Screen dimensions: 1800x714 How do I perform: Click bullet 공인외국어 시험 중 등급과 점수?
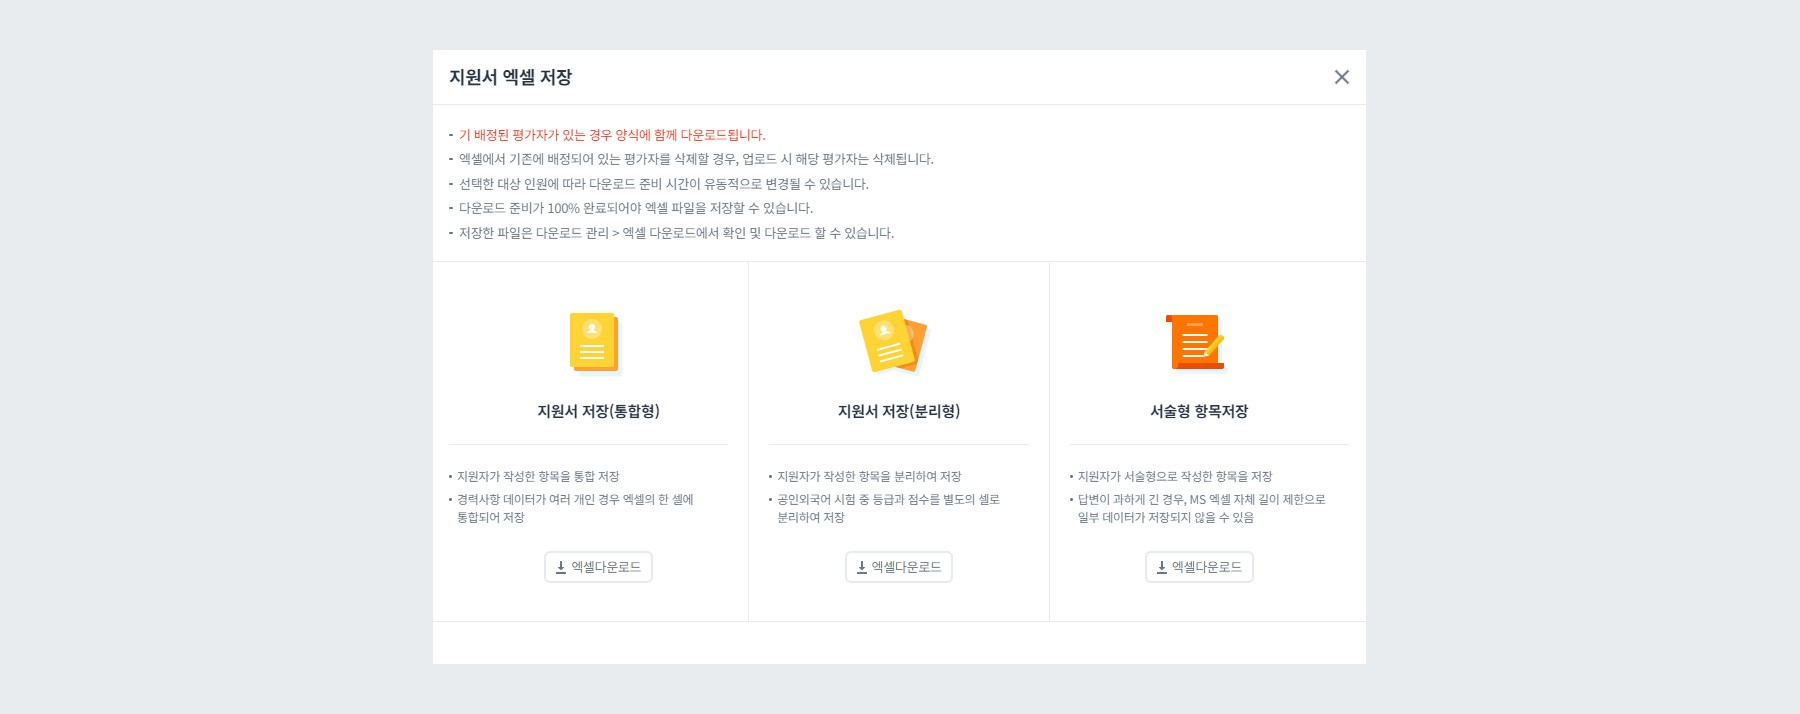click(x=888, y=508)
